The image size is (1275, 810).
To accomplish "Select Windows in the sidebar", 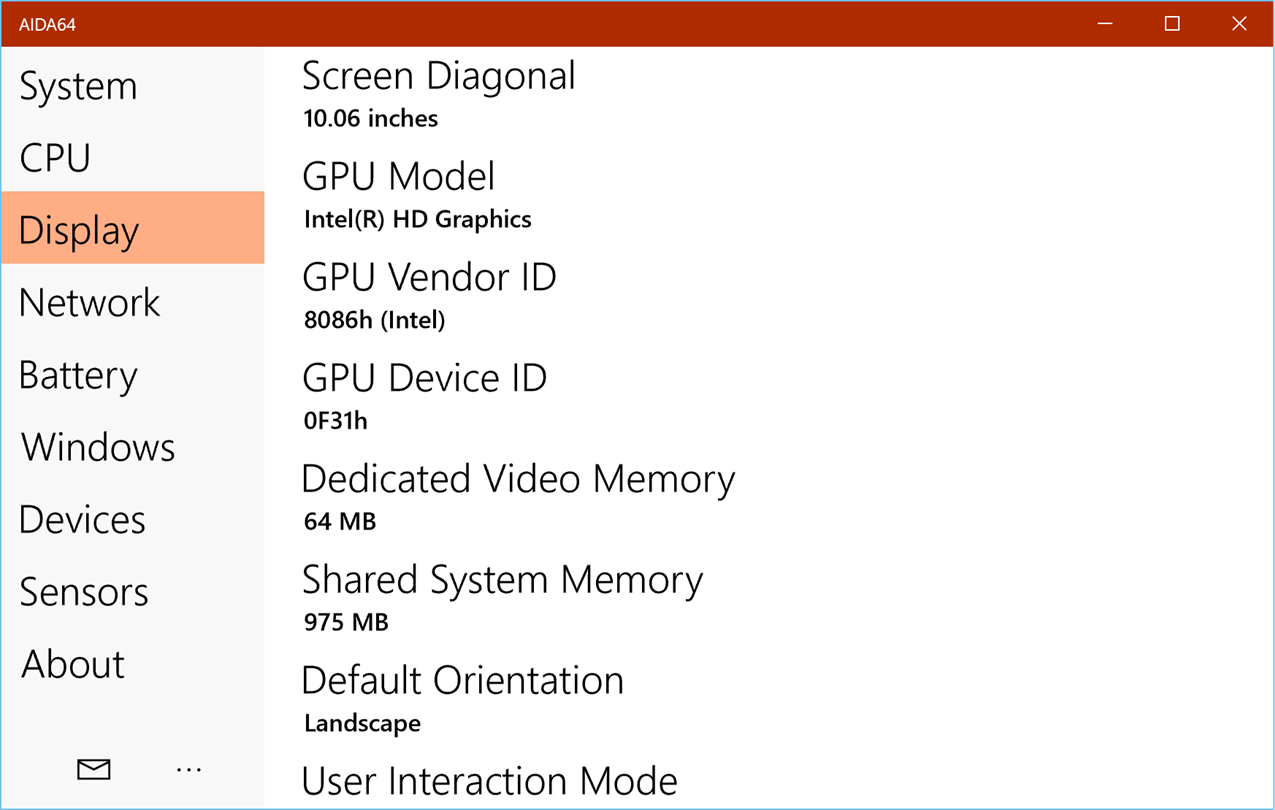I will tap(98, 447).
